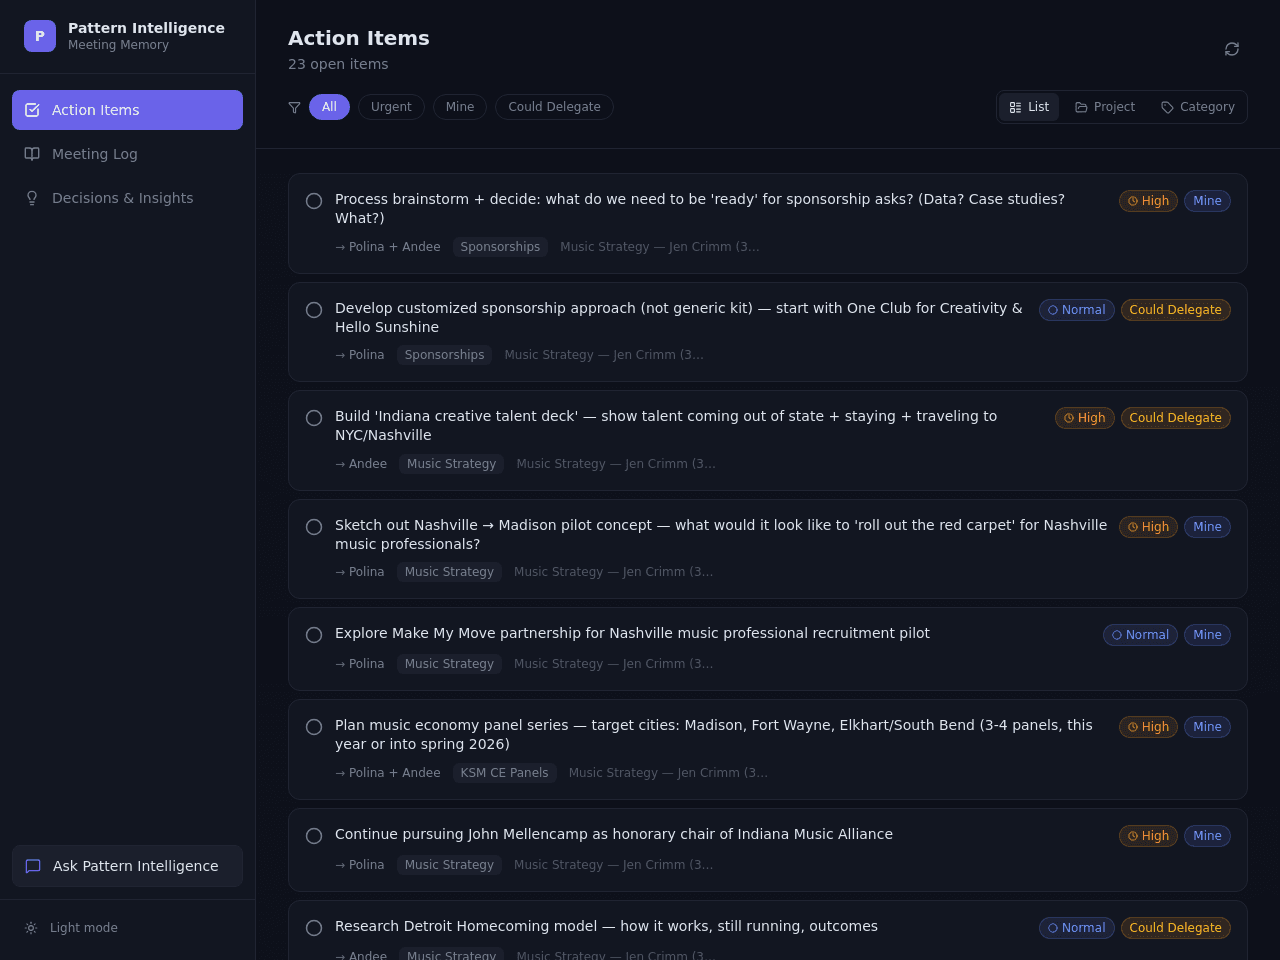Select the All filter chip
Viewport: 1280px width, 960px height.
[329, 107]
